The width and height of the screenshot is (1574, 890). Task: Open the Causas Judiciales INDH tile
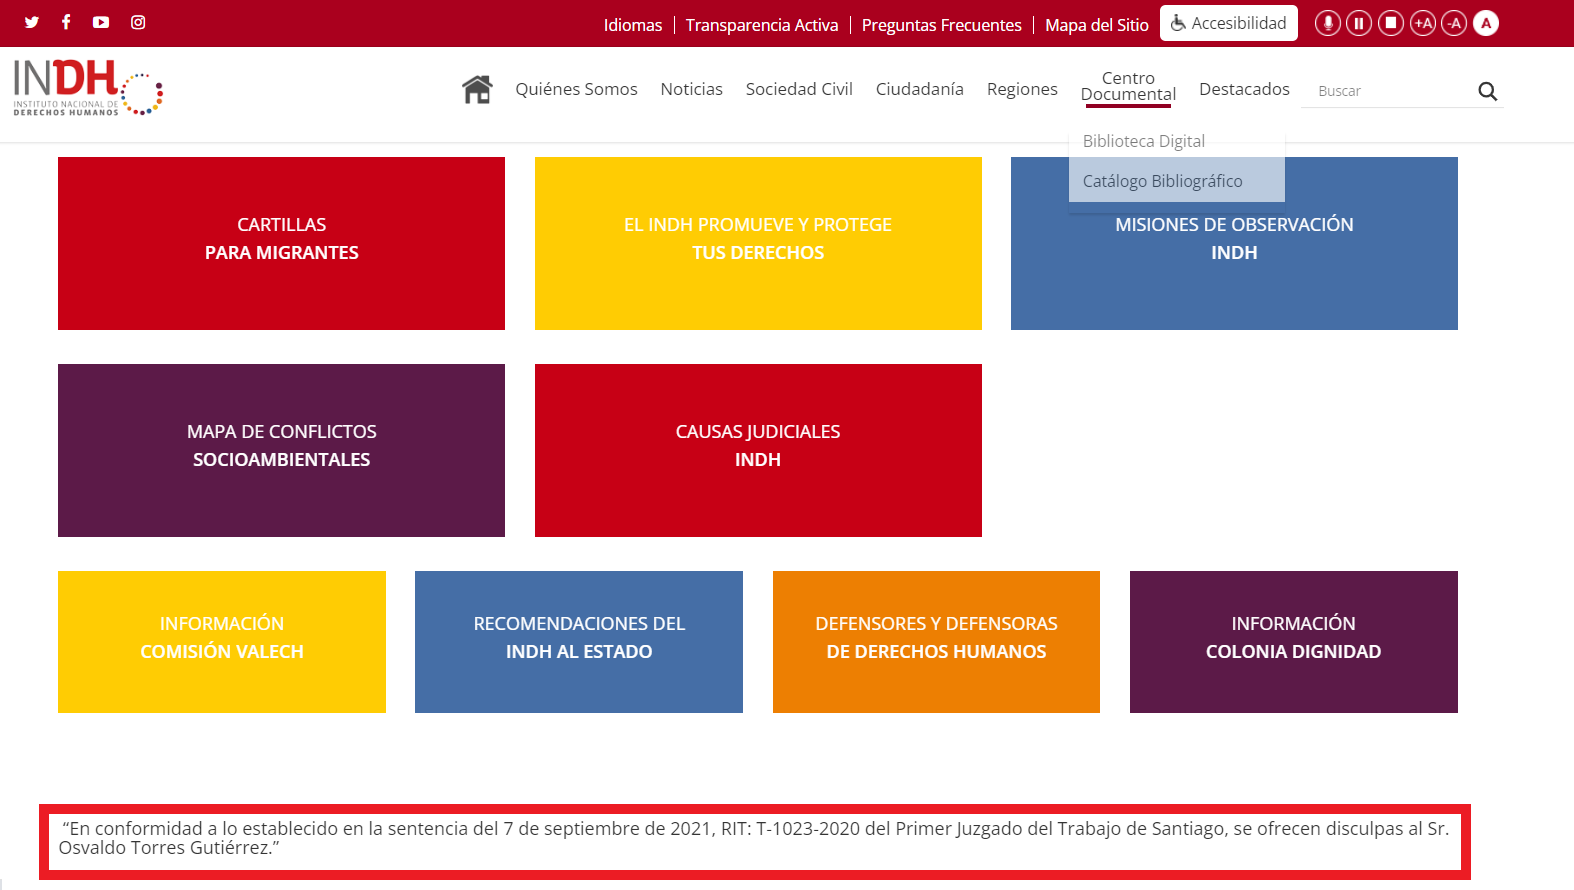pos(758,450)
